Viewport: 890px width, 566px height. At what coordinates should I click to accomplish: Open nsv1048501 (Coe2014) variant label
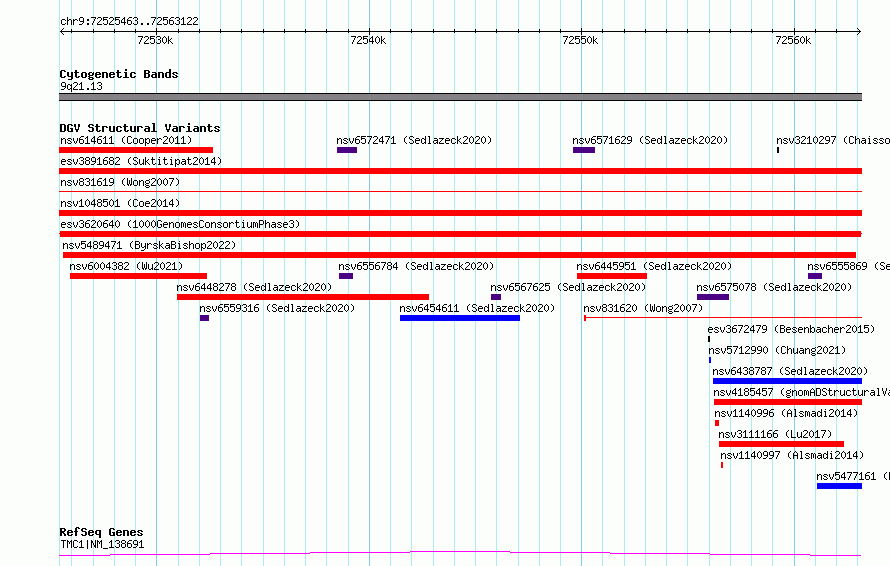120,203
